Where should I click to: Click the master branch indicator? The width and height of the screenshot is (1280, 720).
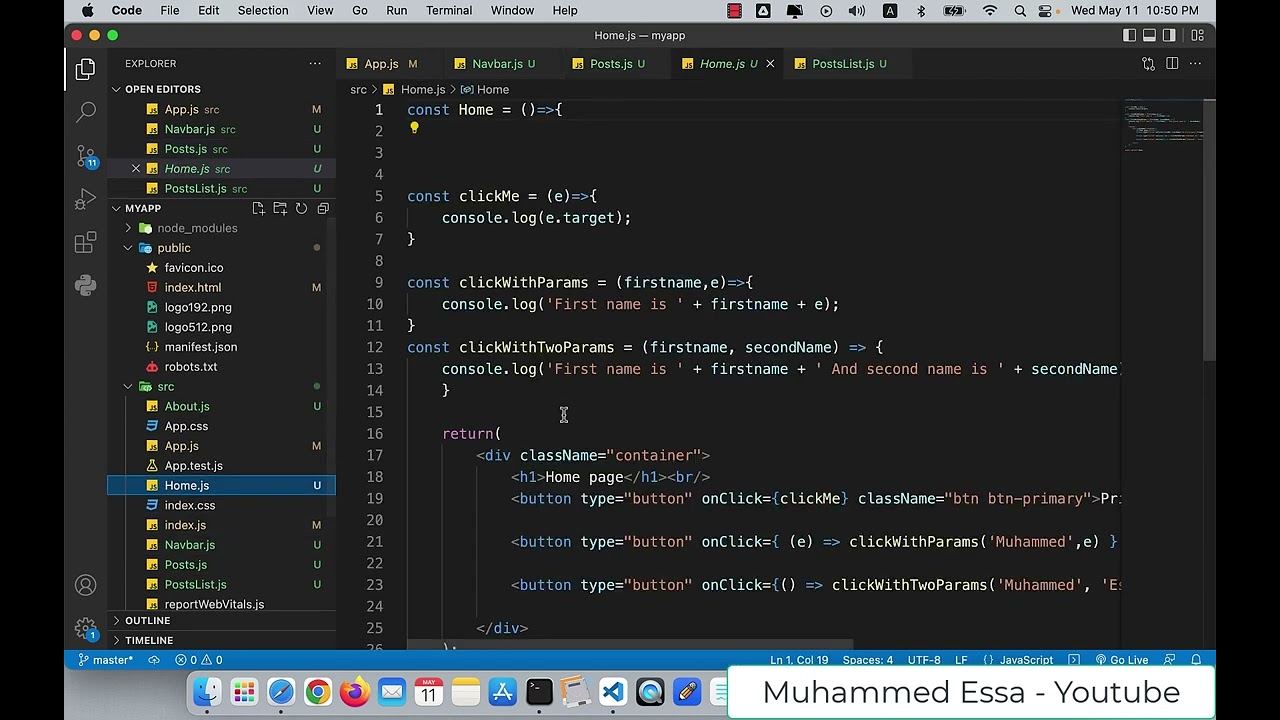click(x=104, y=660)
